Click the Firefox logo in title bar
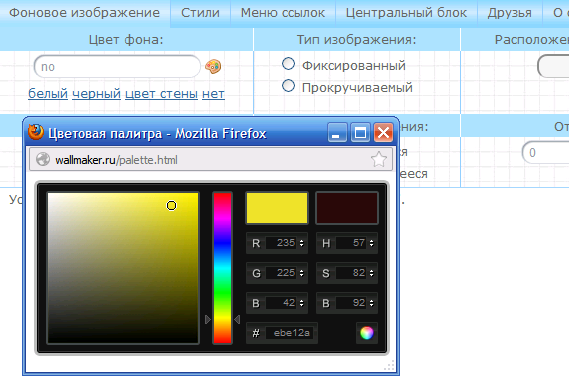 (36, 132)
